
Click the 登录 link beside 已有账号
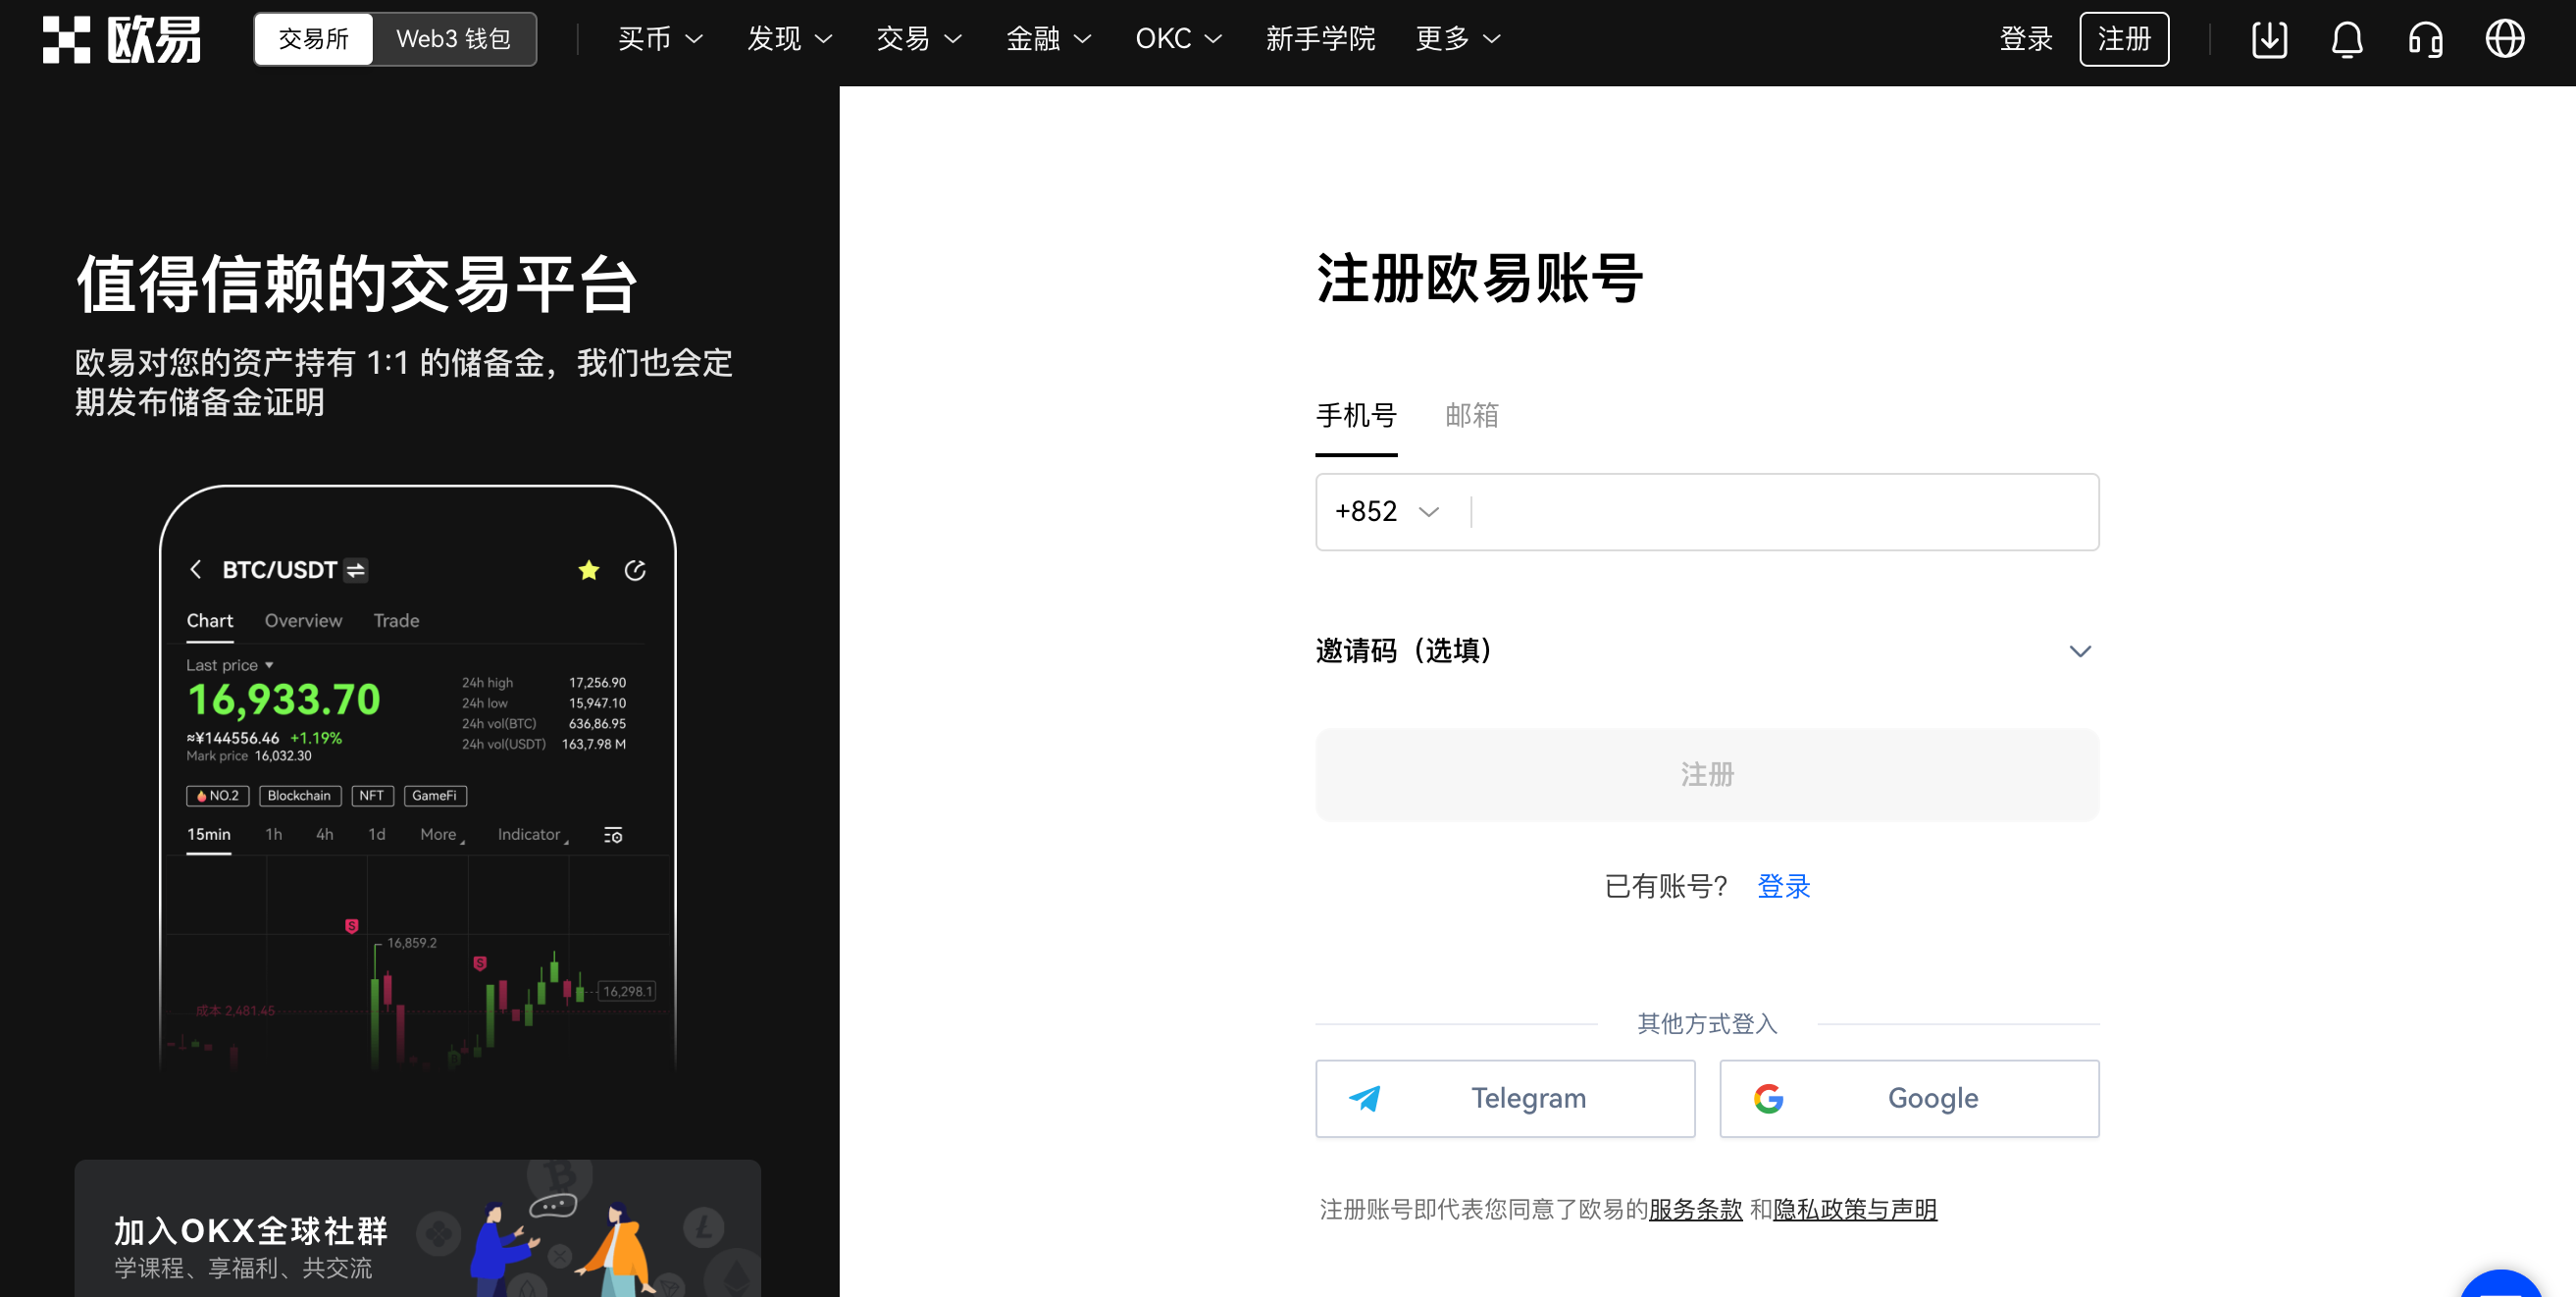tap(1784, 886)
